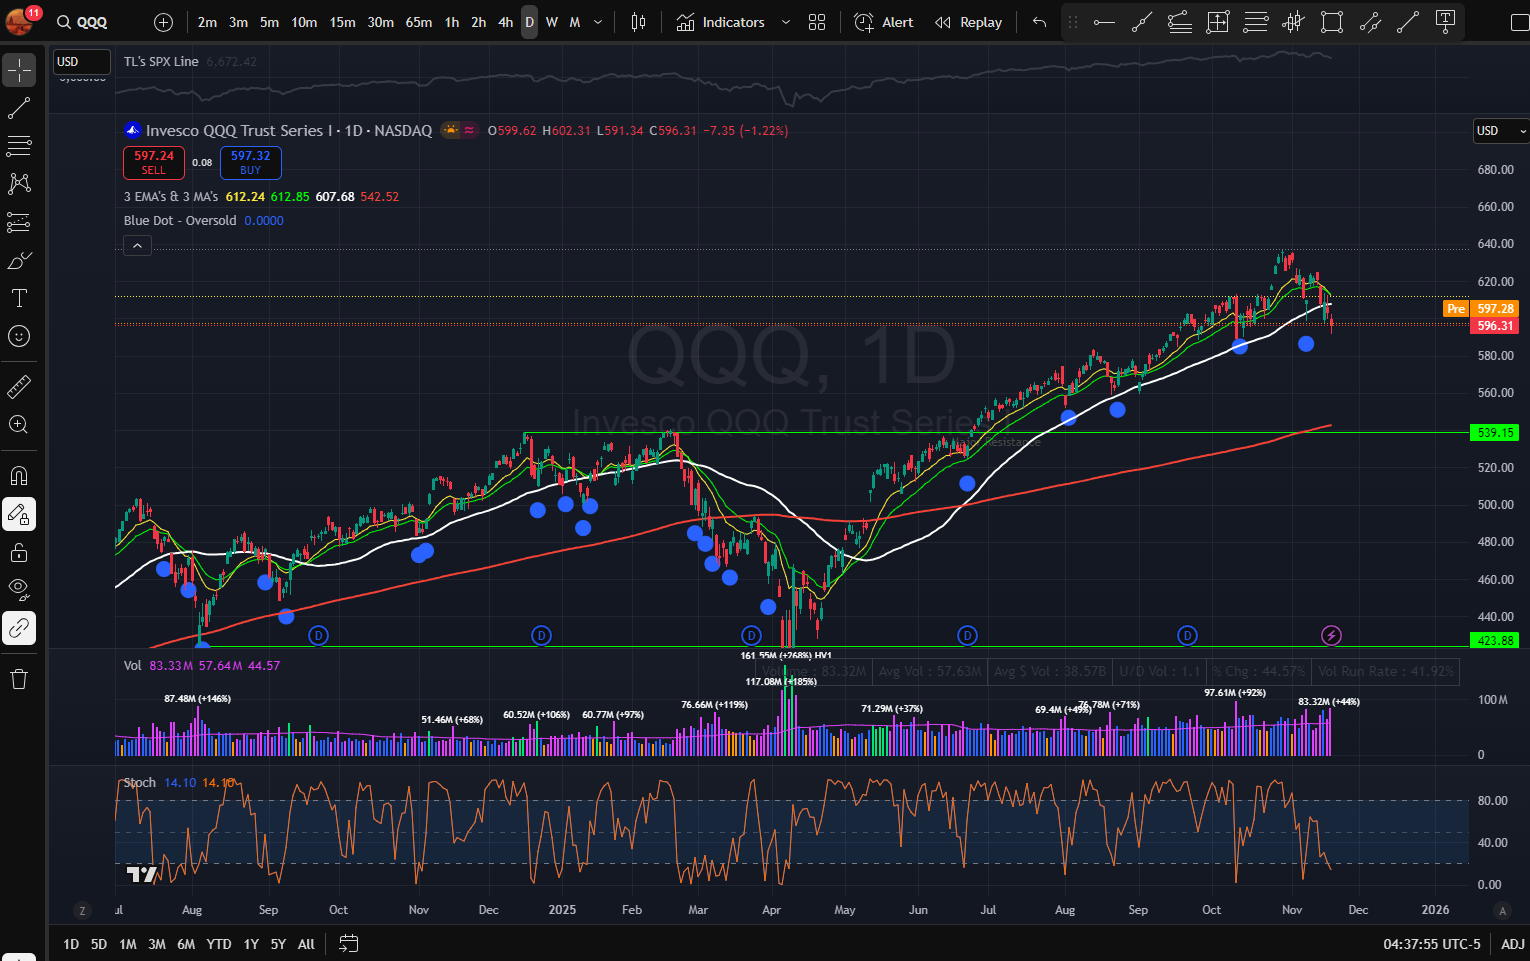Image resolution: width=1530 pixels, height=961 pixels.
Task: Click the timezone Z button on time axis
Action: coord(82,910)
